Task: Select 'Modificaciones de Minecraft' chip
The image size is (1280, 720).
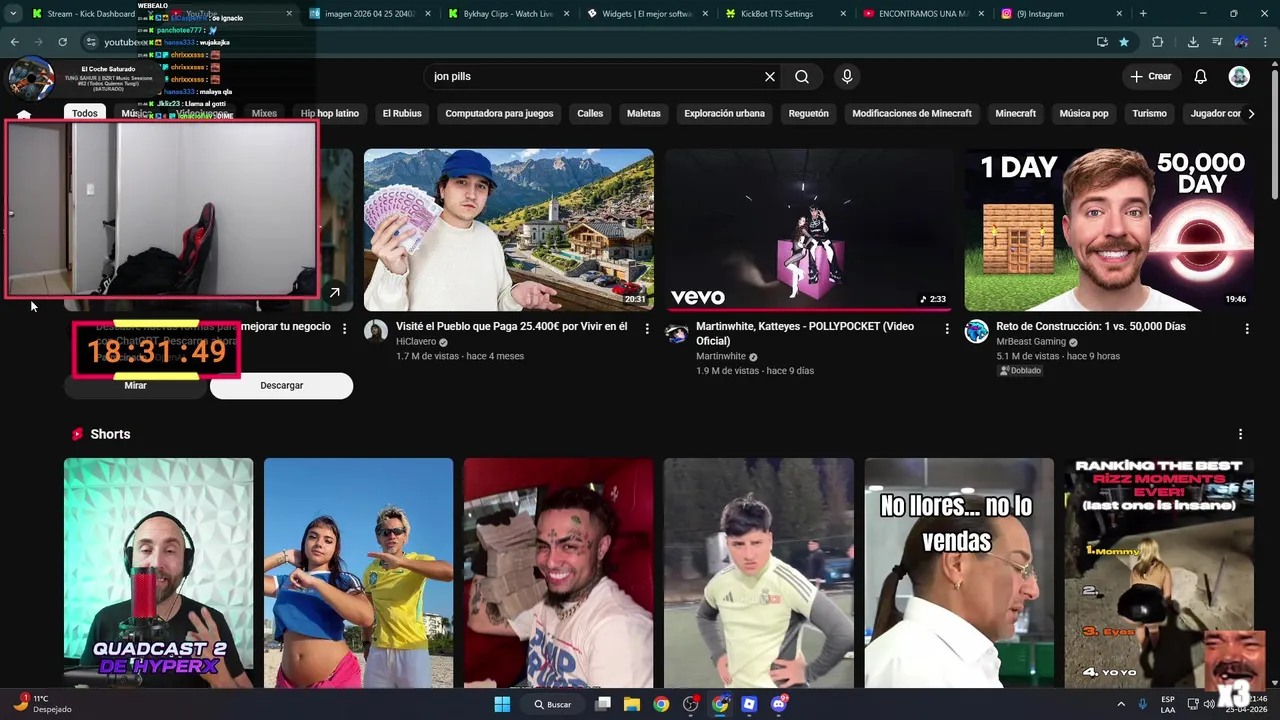Action: [912, 114]
